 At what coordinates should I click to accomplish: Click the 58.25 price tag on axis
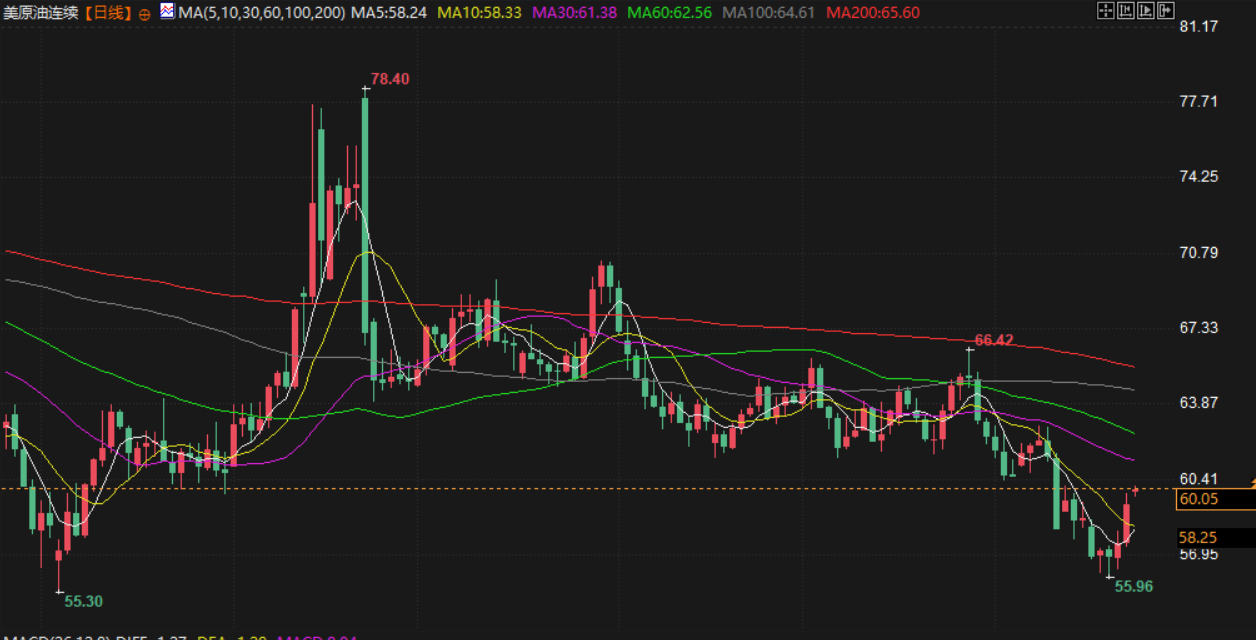(1215, 537)
